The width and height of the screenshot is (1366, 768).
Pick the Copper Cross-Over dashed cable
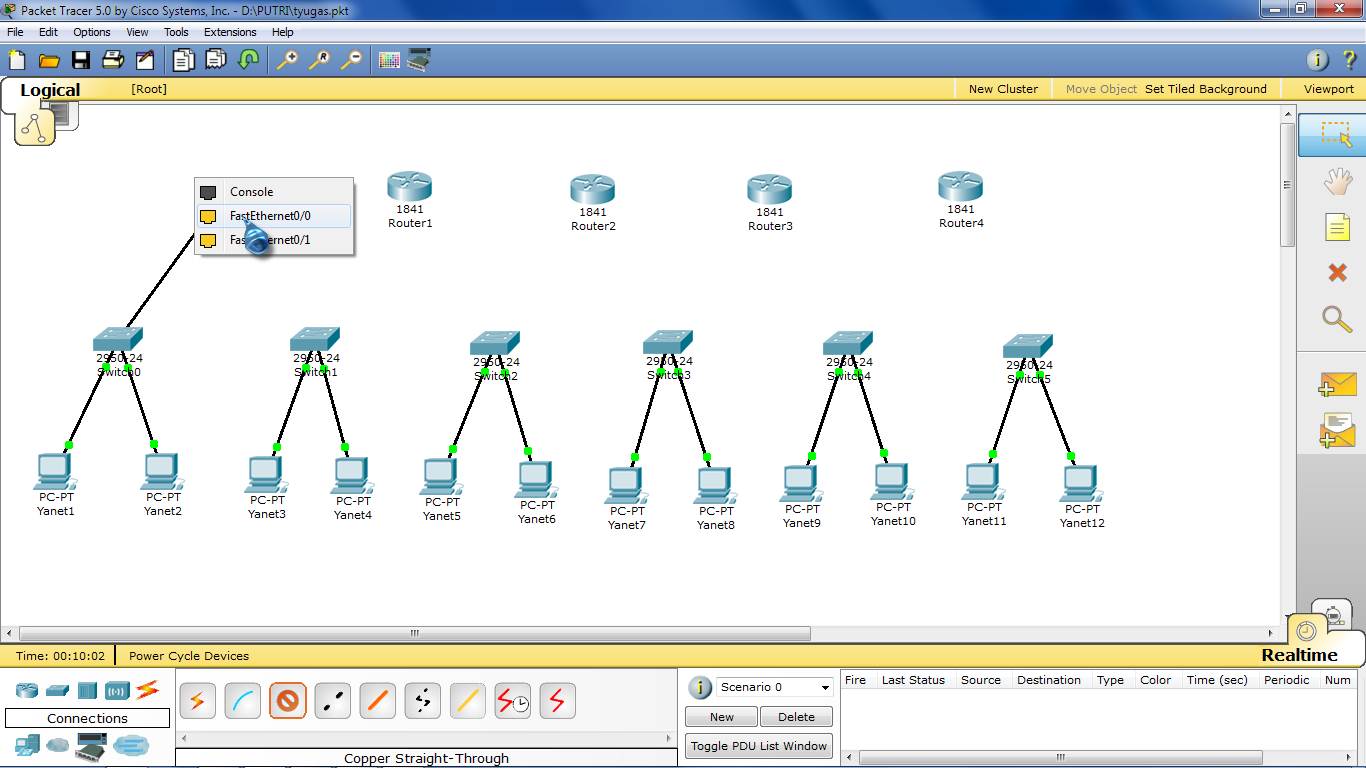tap(332, 702)
